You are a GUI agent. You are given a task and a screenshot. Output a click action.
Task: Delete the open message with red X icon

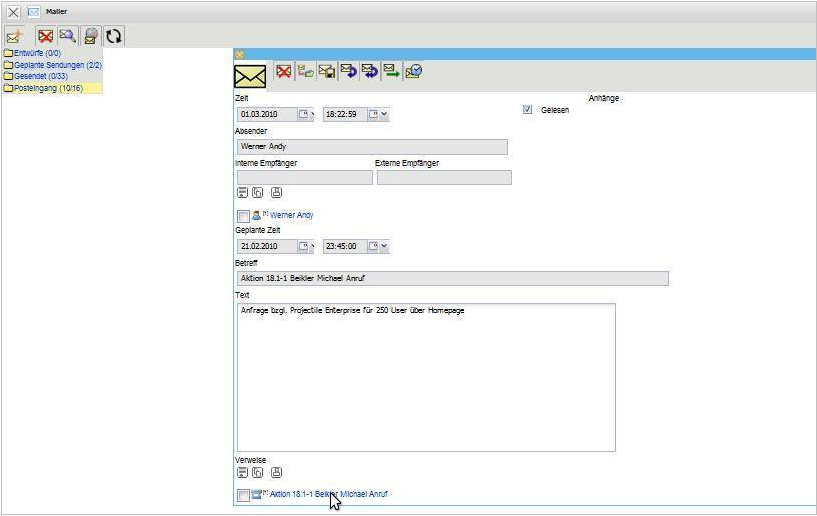click(x=284, y=71)
